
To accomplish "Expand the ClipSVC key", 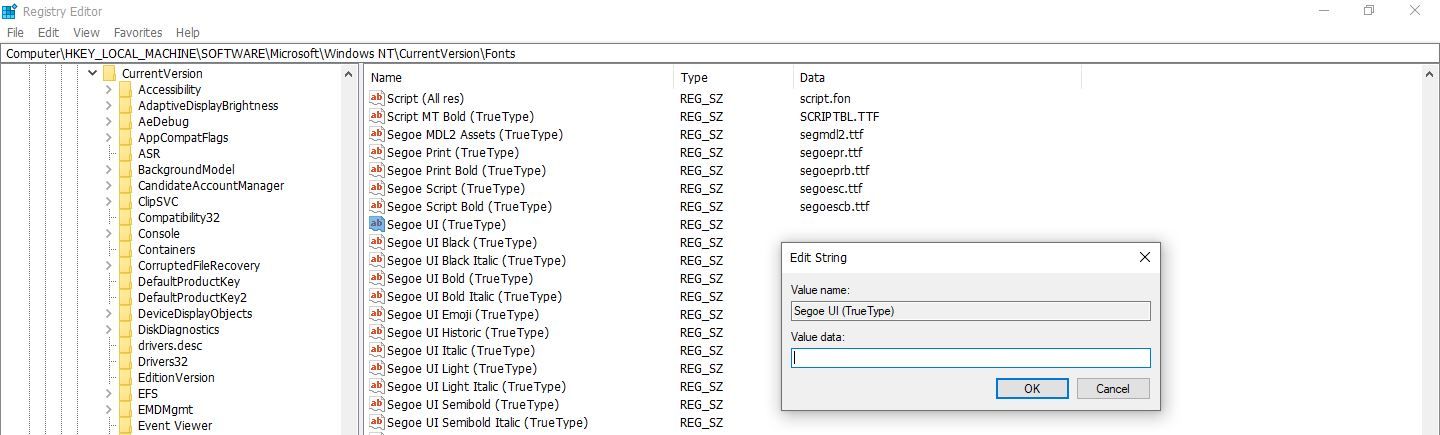I will (108, 201).
